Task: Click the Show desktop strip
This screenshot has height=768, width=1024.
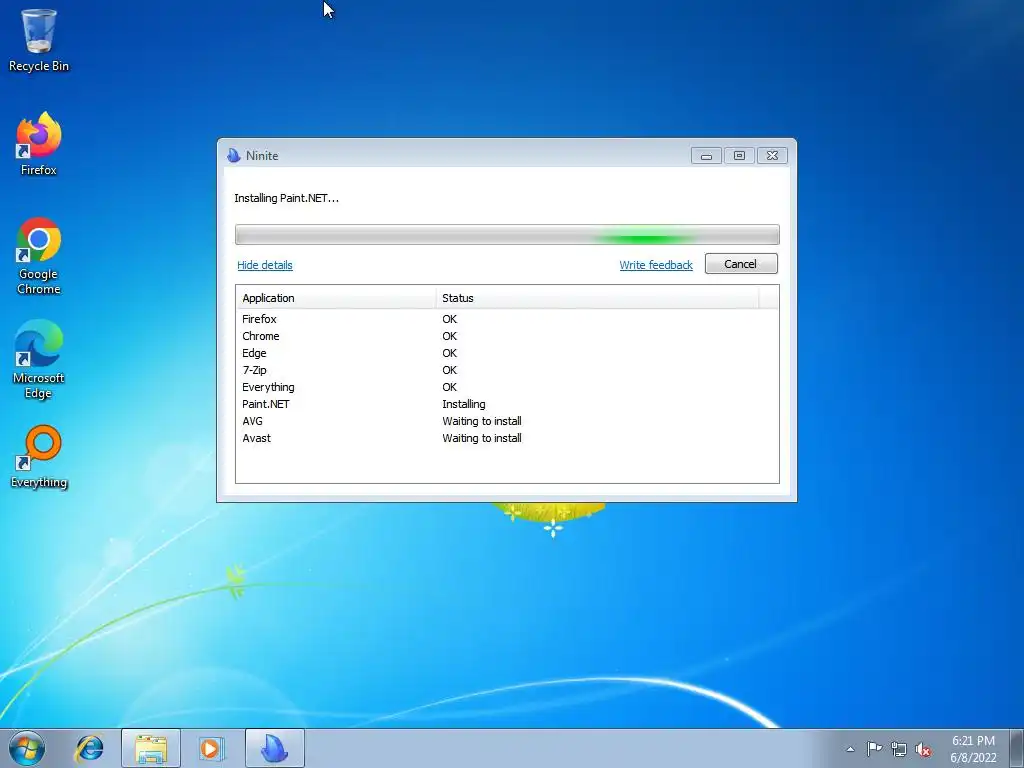Action: click(x=1018, y=748)
